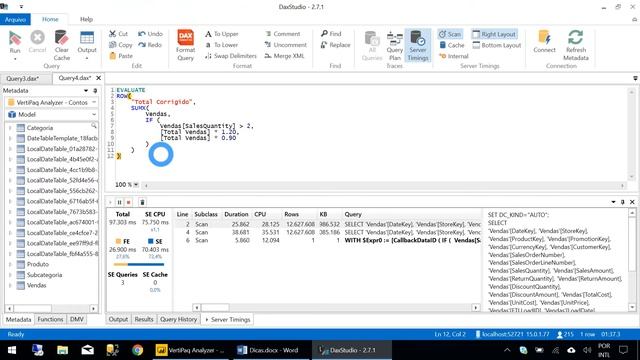Paste from clipboard
The height and width of the screenshot is (360, 640).
click(x=121, y=56)
